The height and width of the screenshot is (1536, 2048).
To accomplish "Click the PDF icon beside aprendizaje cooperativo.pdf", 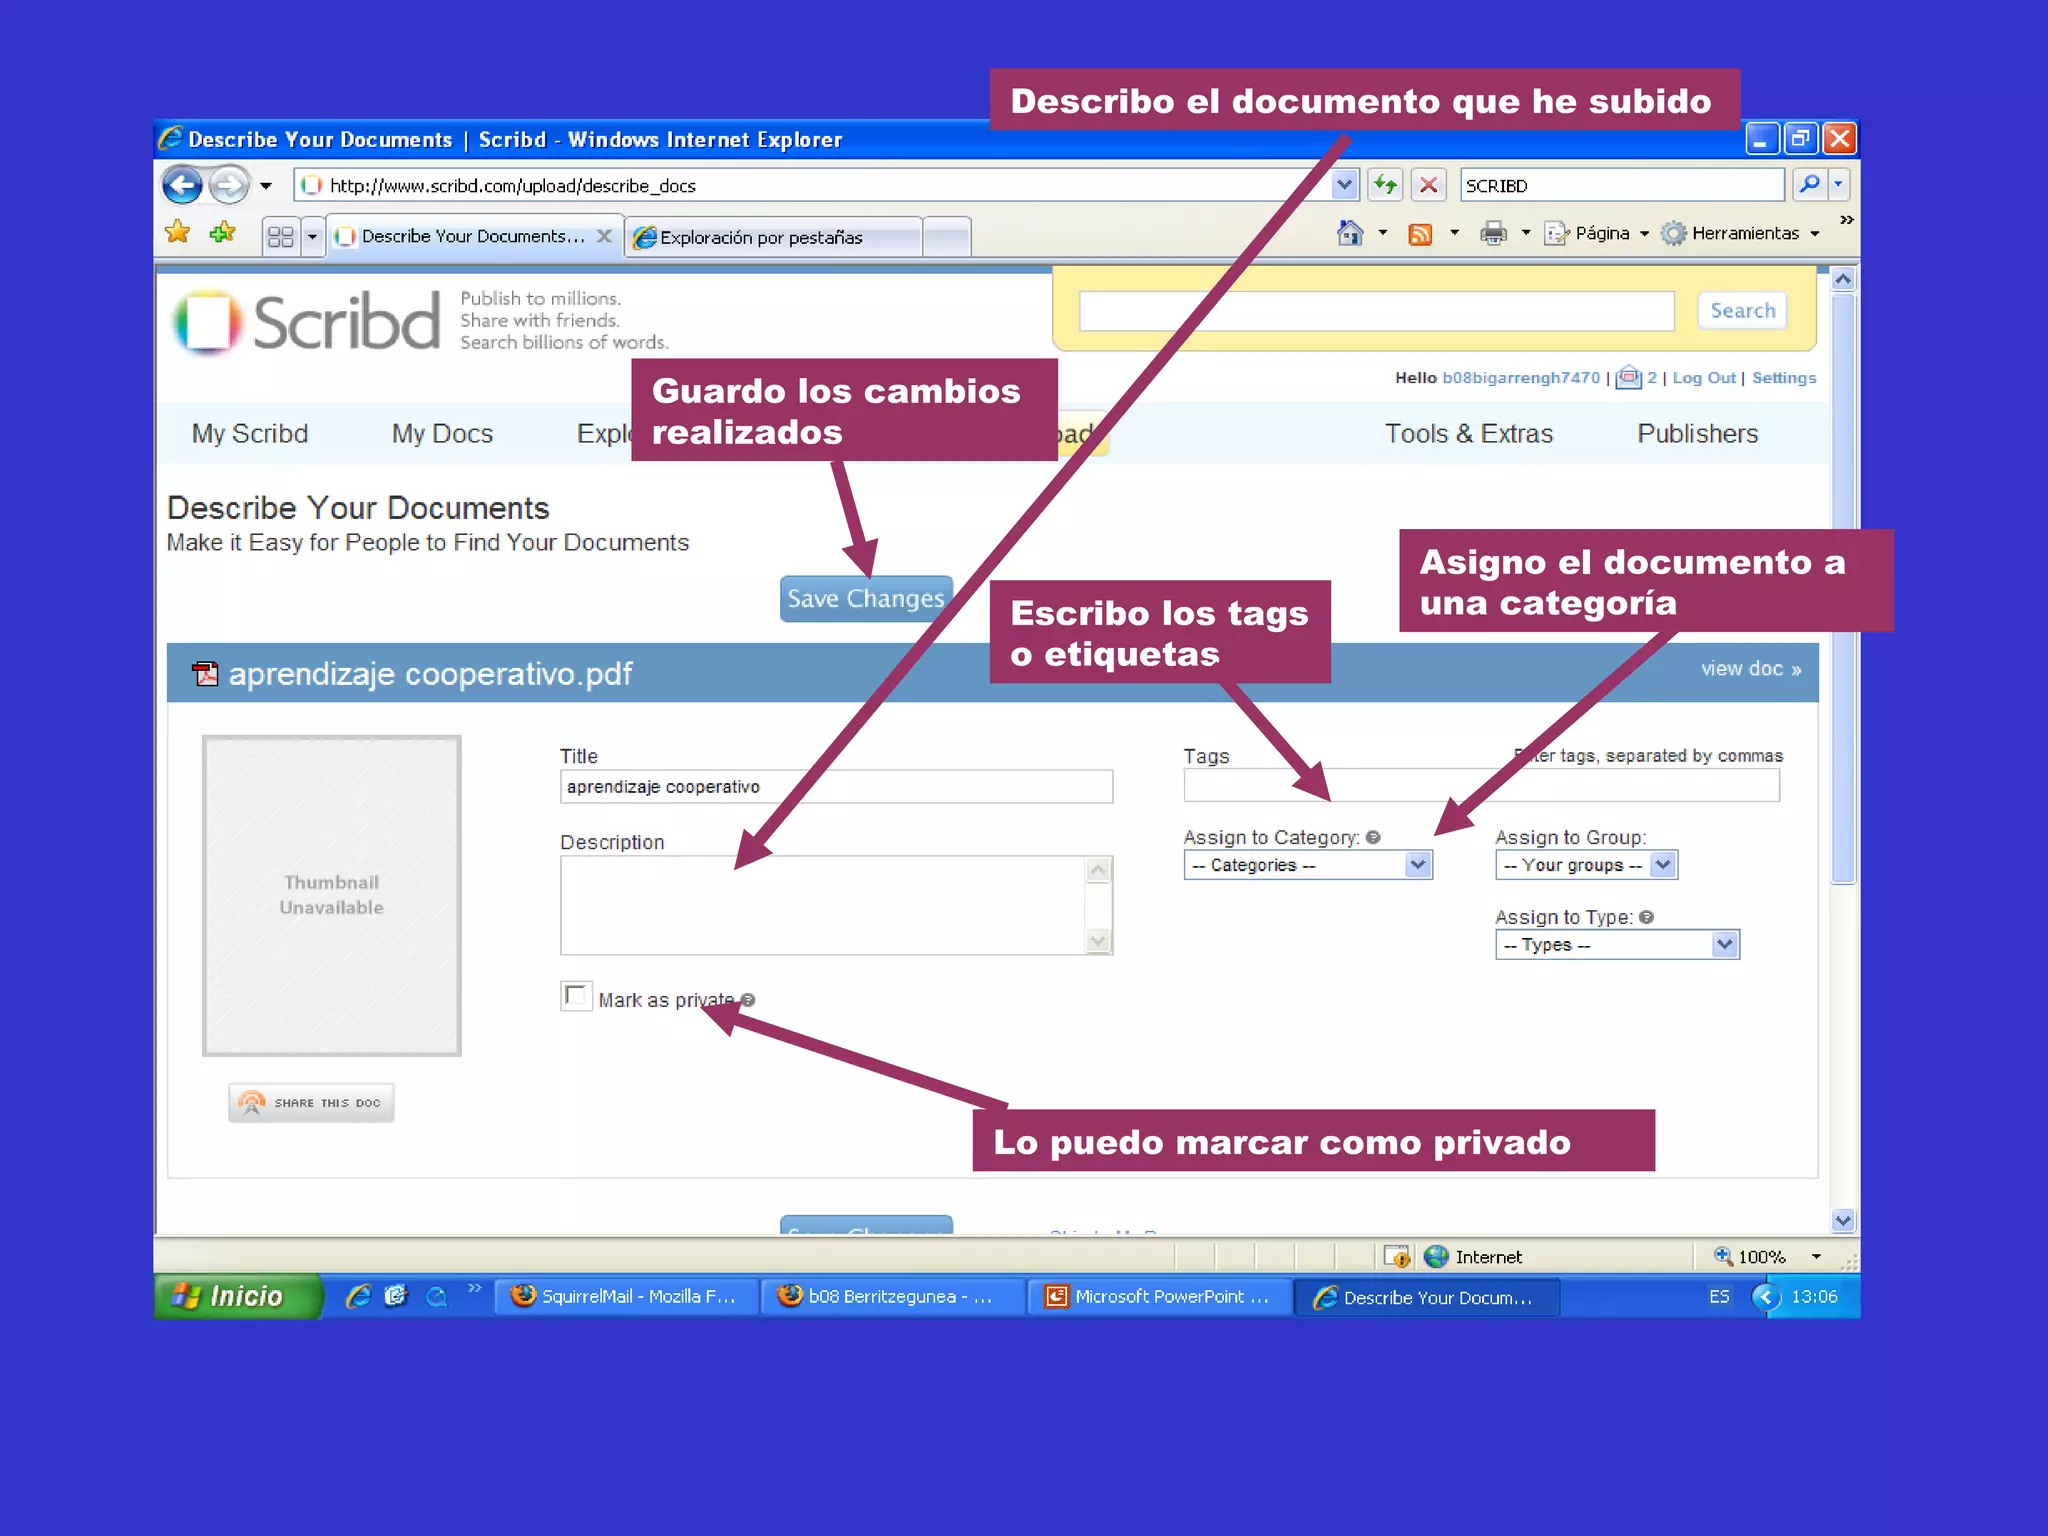I will (205, 673).
